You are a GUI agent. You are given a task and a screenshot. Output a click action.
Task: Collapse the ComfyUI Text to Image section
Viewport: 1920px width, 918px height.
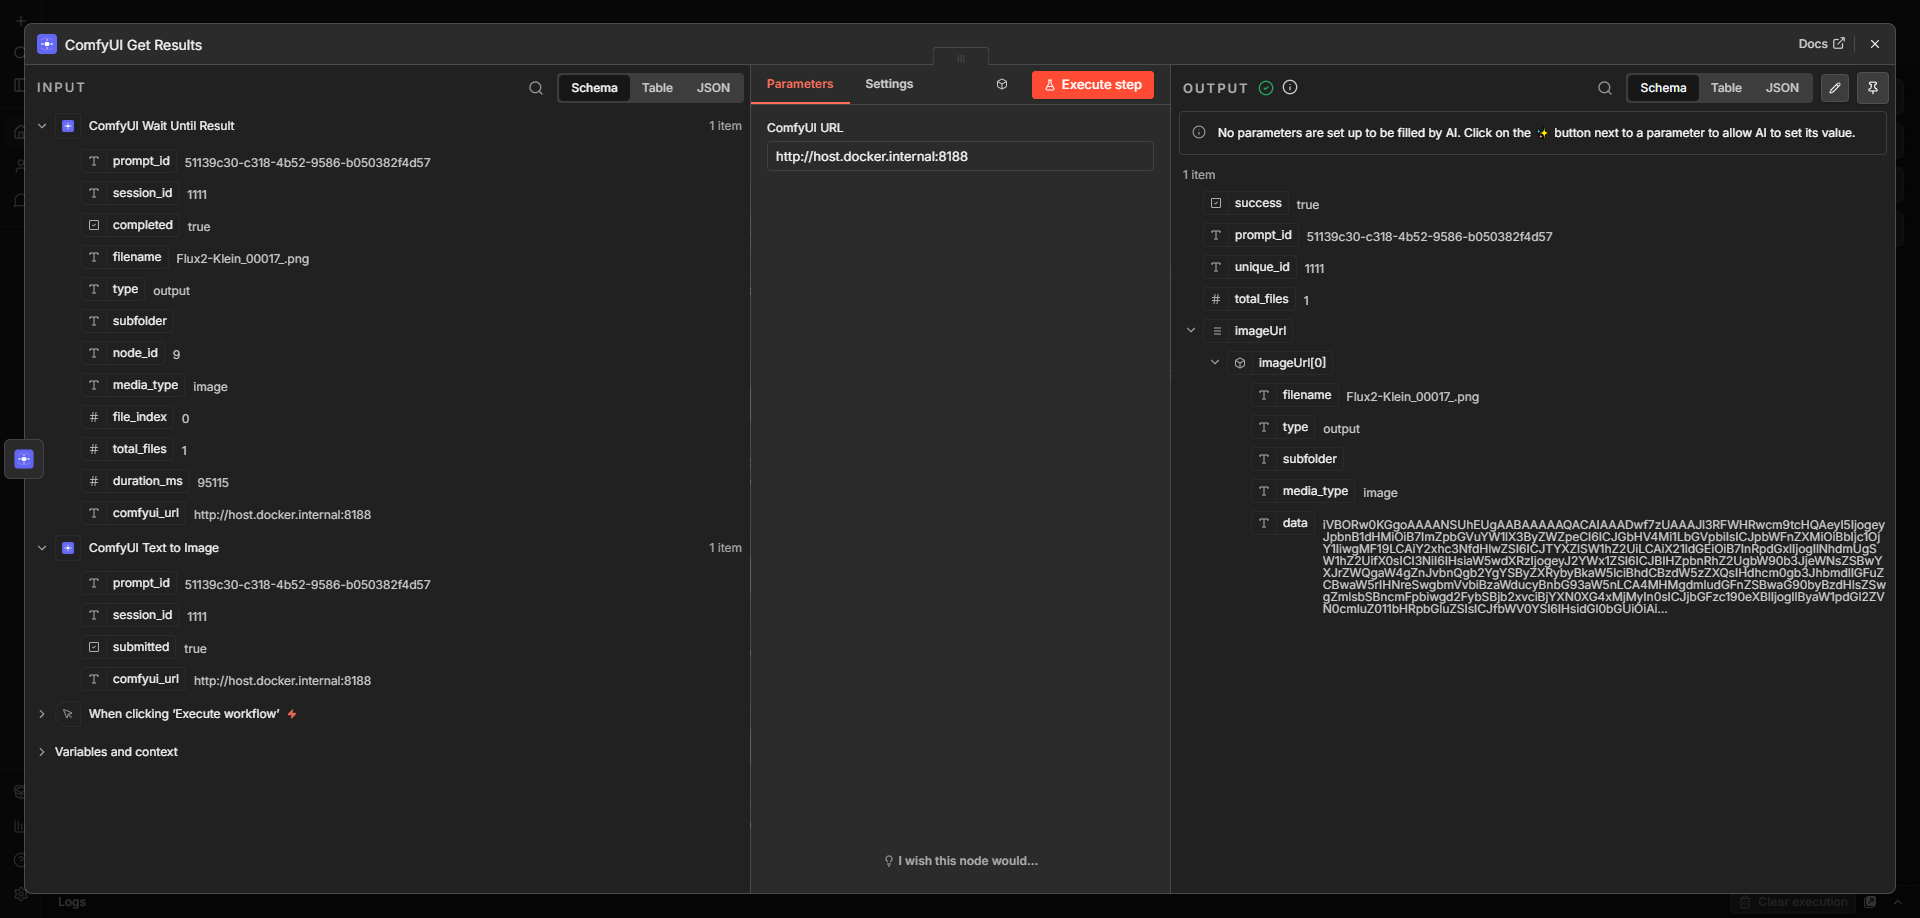(42, 548)
